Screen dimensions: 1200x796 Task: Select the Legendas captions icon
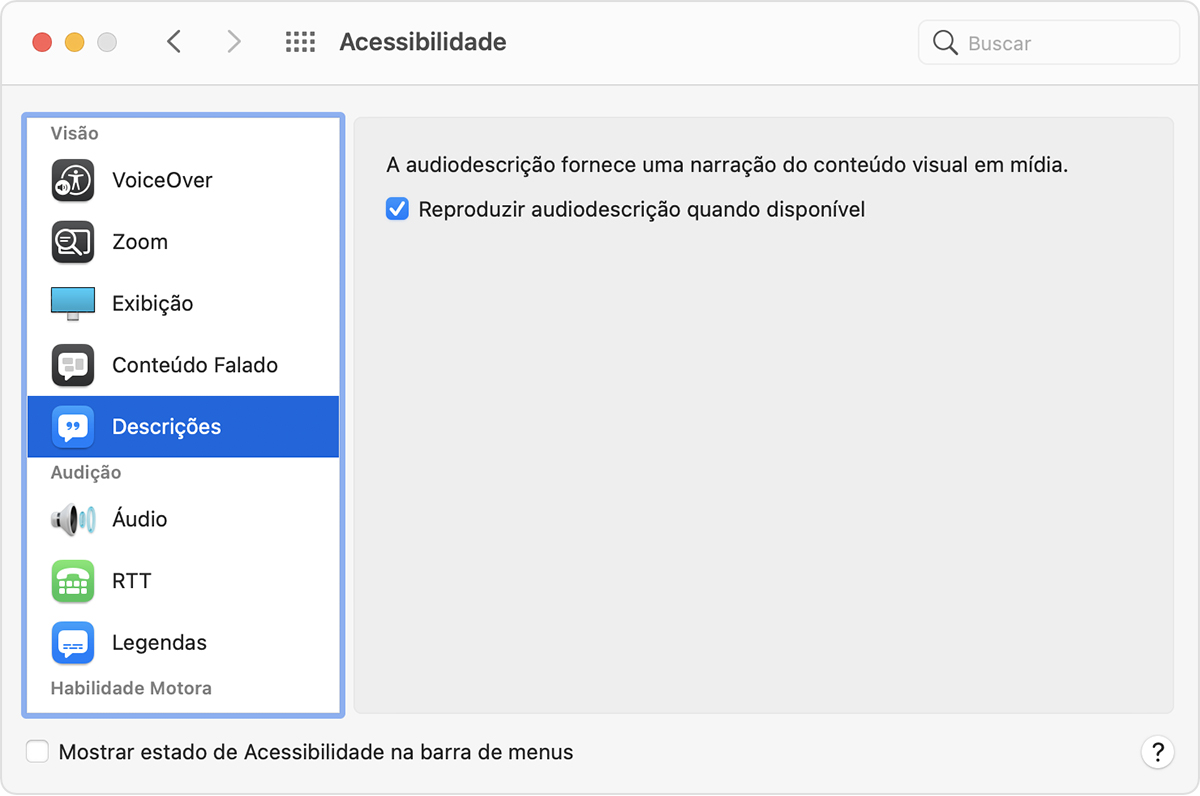pyautogui.click(x=73, y=643)
